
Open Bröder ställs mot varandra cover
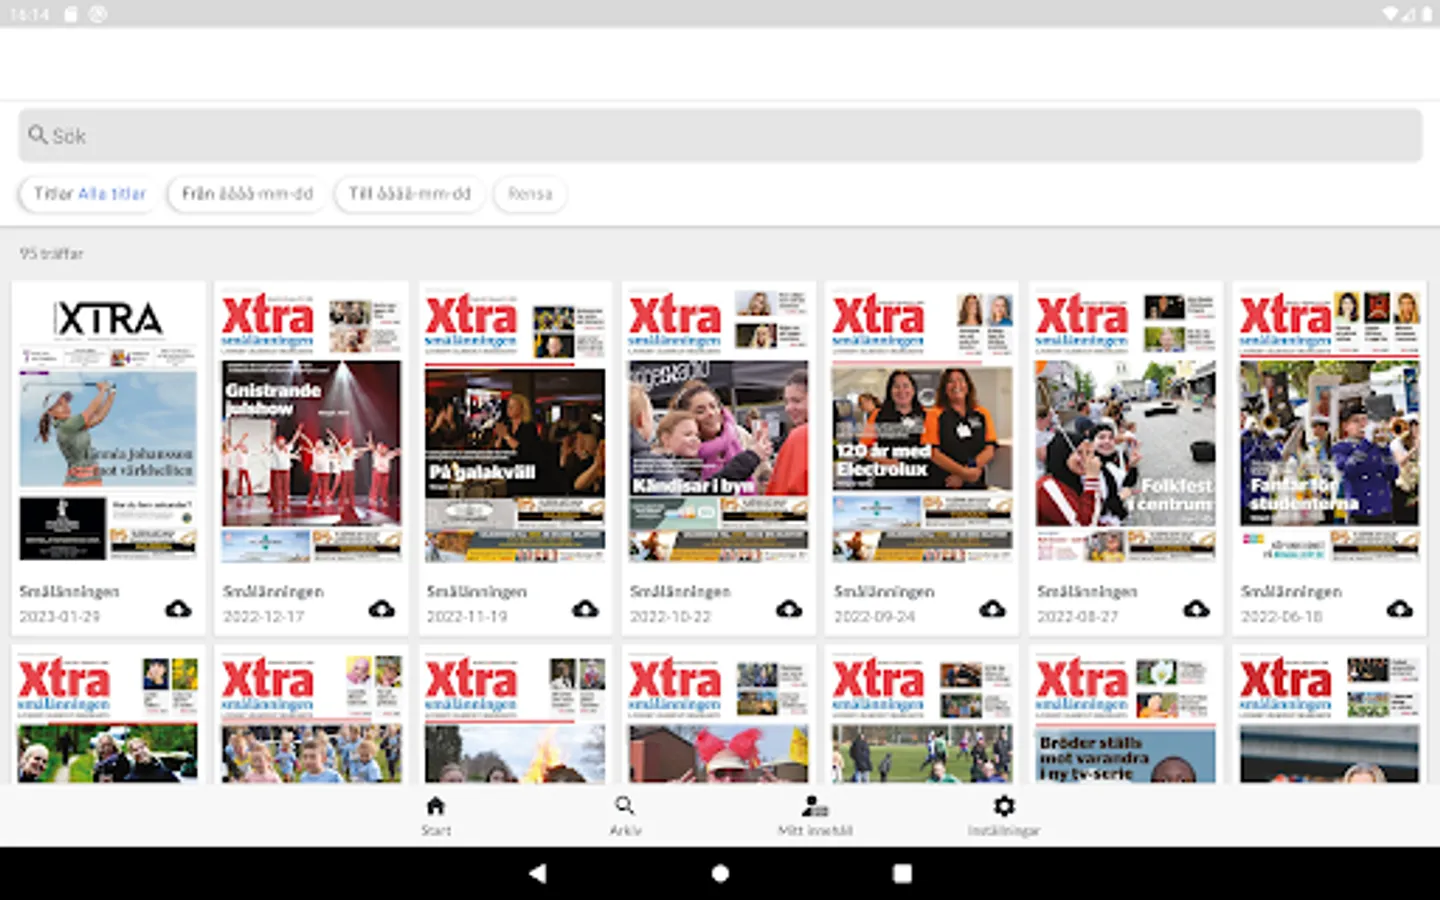(1126, 717)
